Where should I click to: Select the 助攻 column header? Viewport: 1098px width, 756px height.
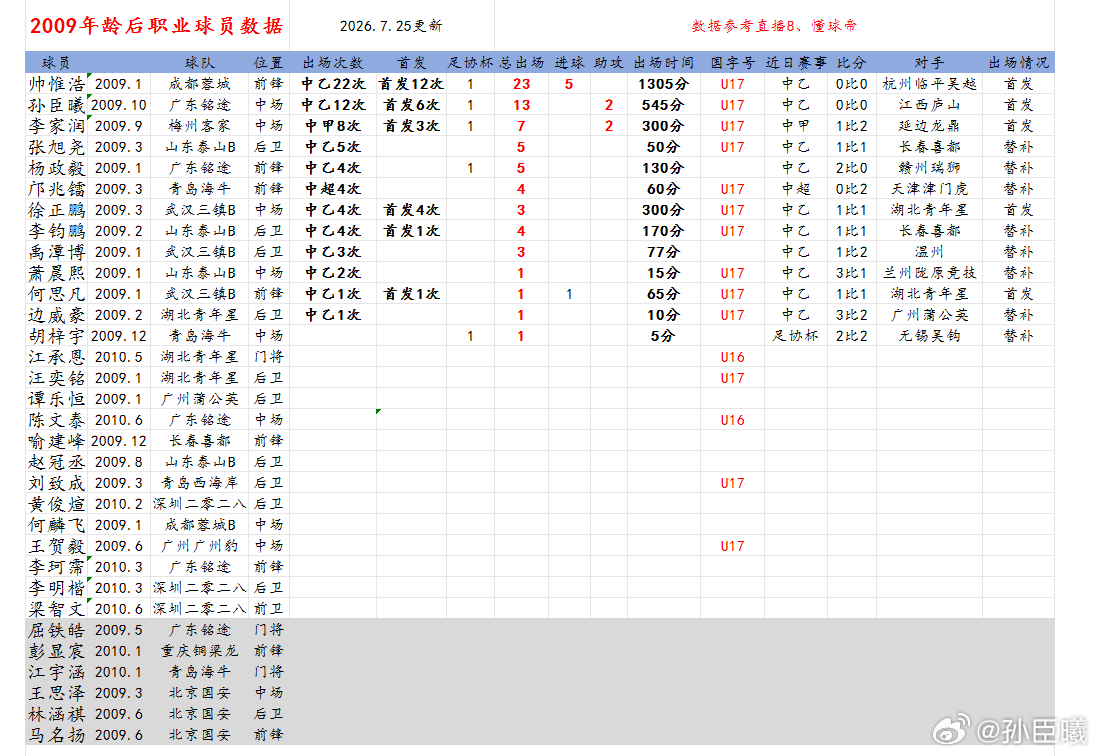[609, 63]
